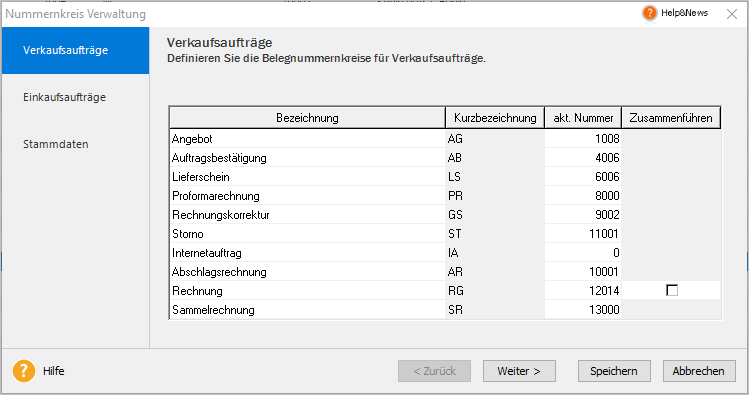Sort by the Bezeichnung column header
This screenshot has width=749, height=395.
(307, 118)
